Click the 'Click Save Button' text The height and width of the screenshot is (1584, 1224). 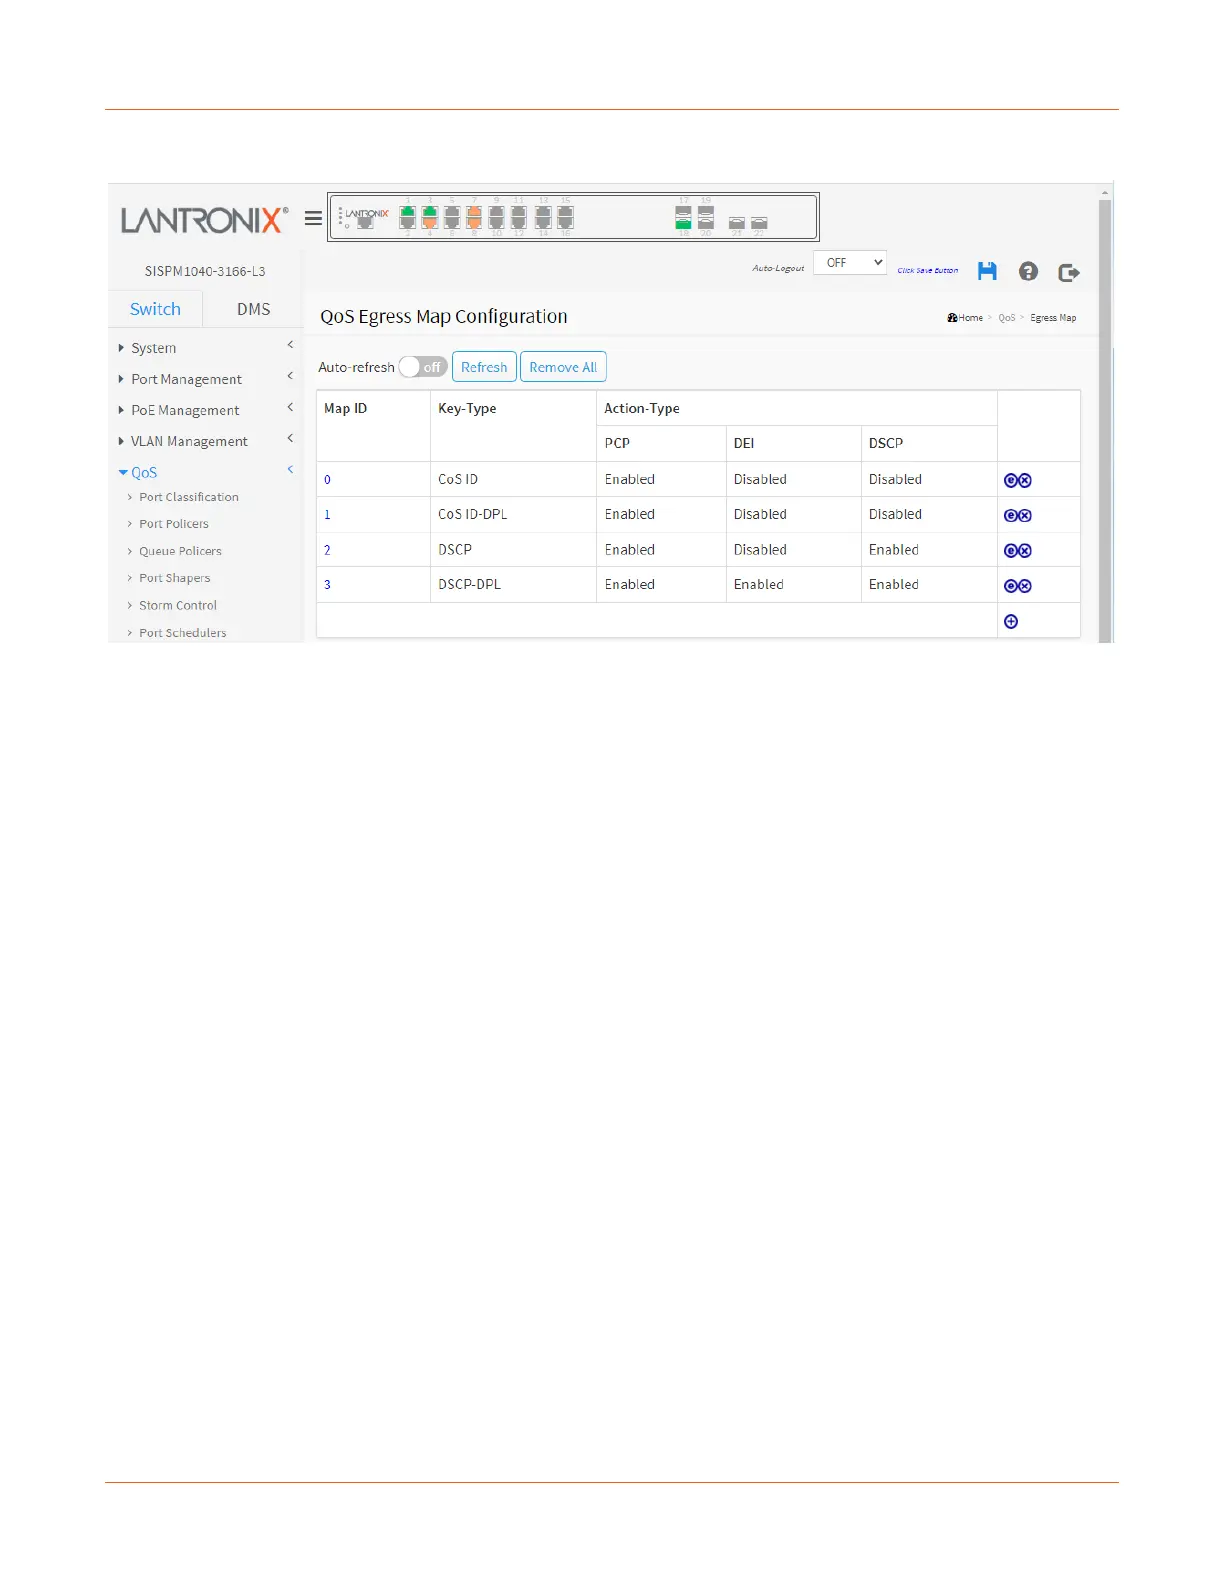[x=928, y=270]
